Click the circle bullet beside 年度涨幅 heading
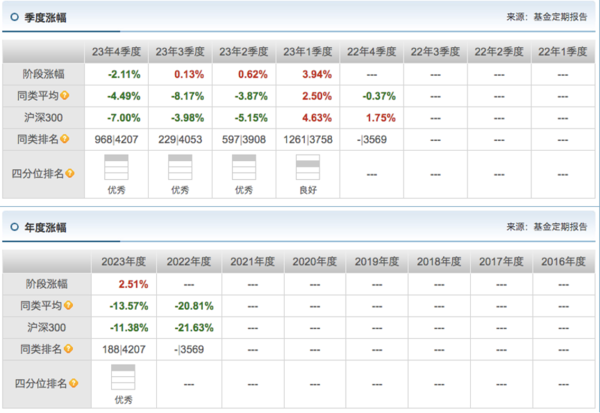Image resolution: width=600 pixels, height=413 pixels. point(15,227)
